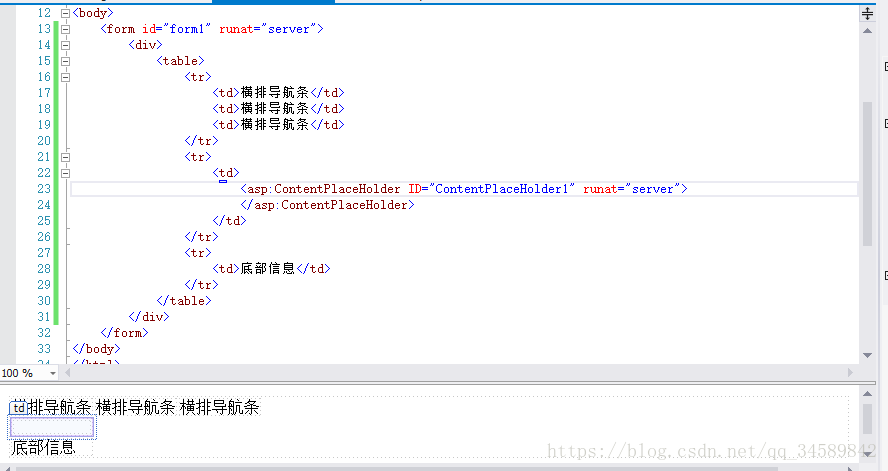Screen dimensions: 888x471
Task: Click the form id="form1" attribute
Action: pyautogui.click(x=176, y=29)
